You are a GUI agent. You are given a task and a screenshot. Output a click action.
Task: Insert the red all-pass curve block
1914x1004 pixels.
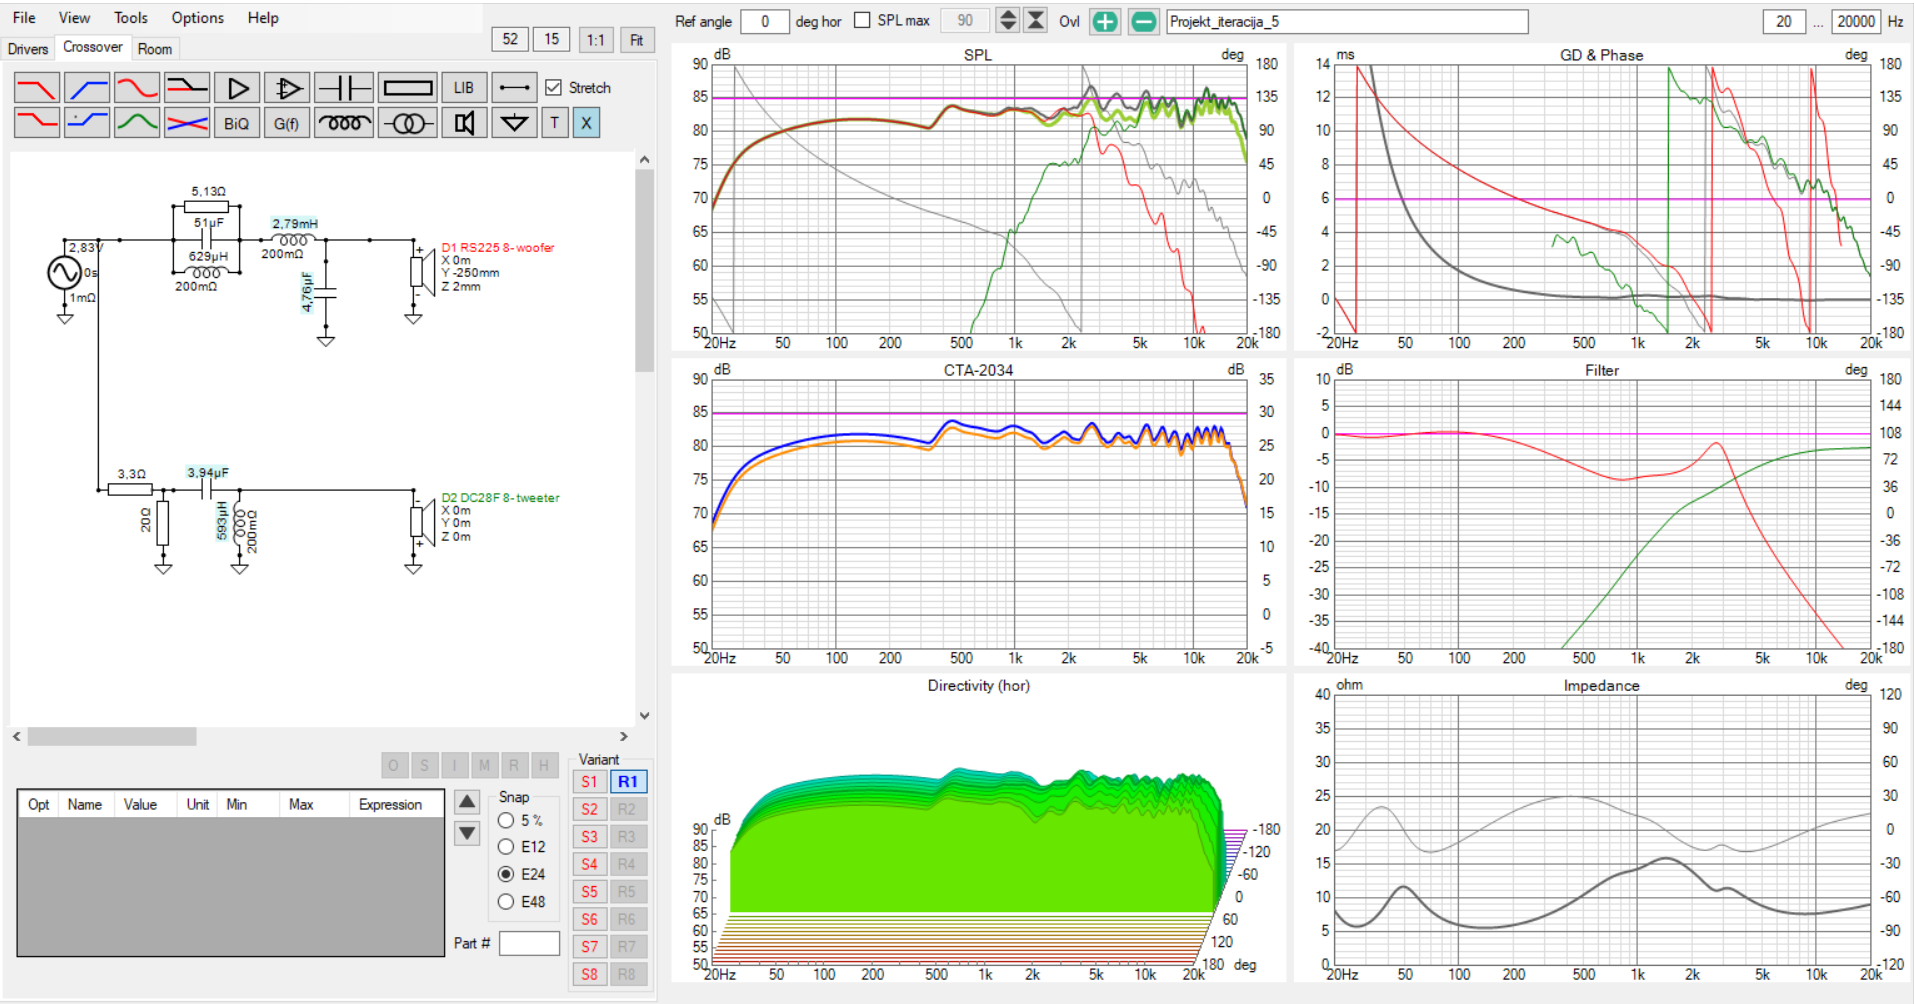tap(137, 88)
